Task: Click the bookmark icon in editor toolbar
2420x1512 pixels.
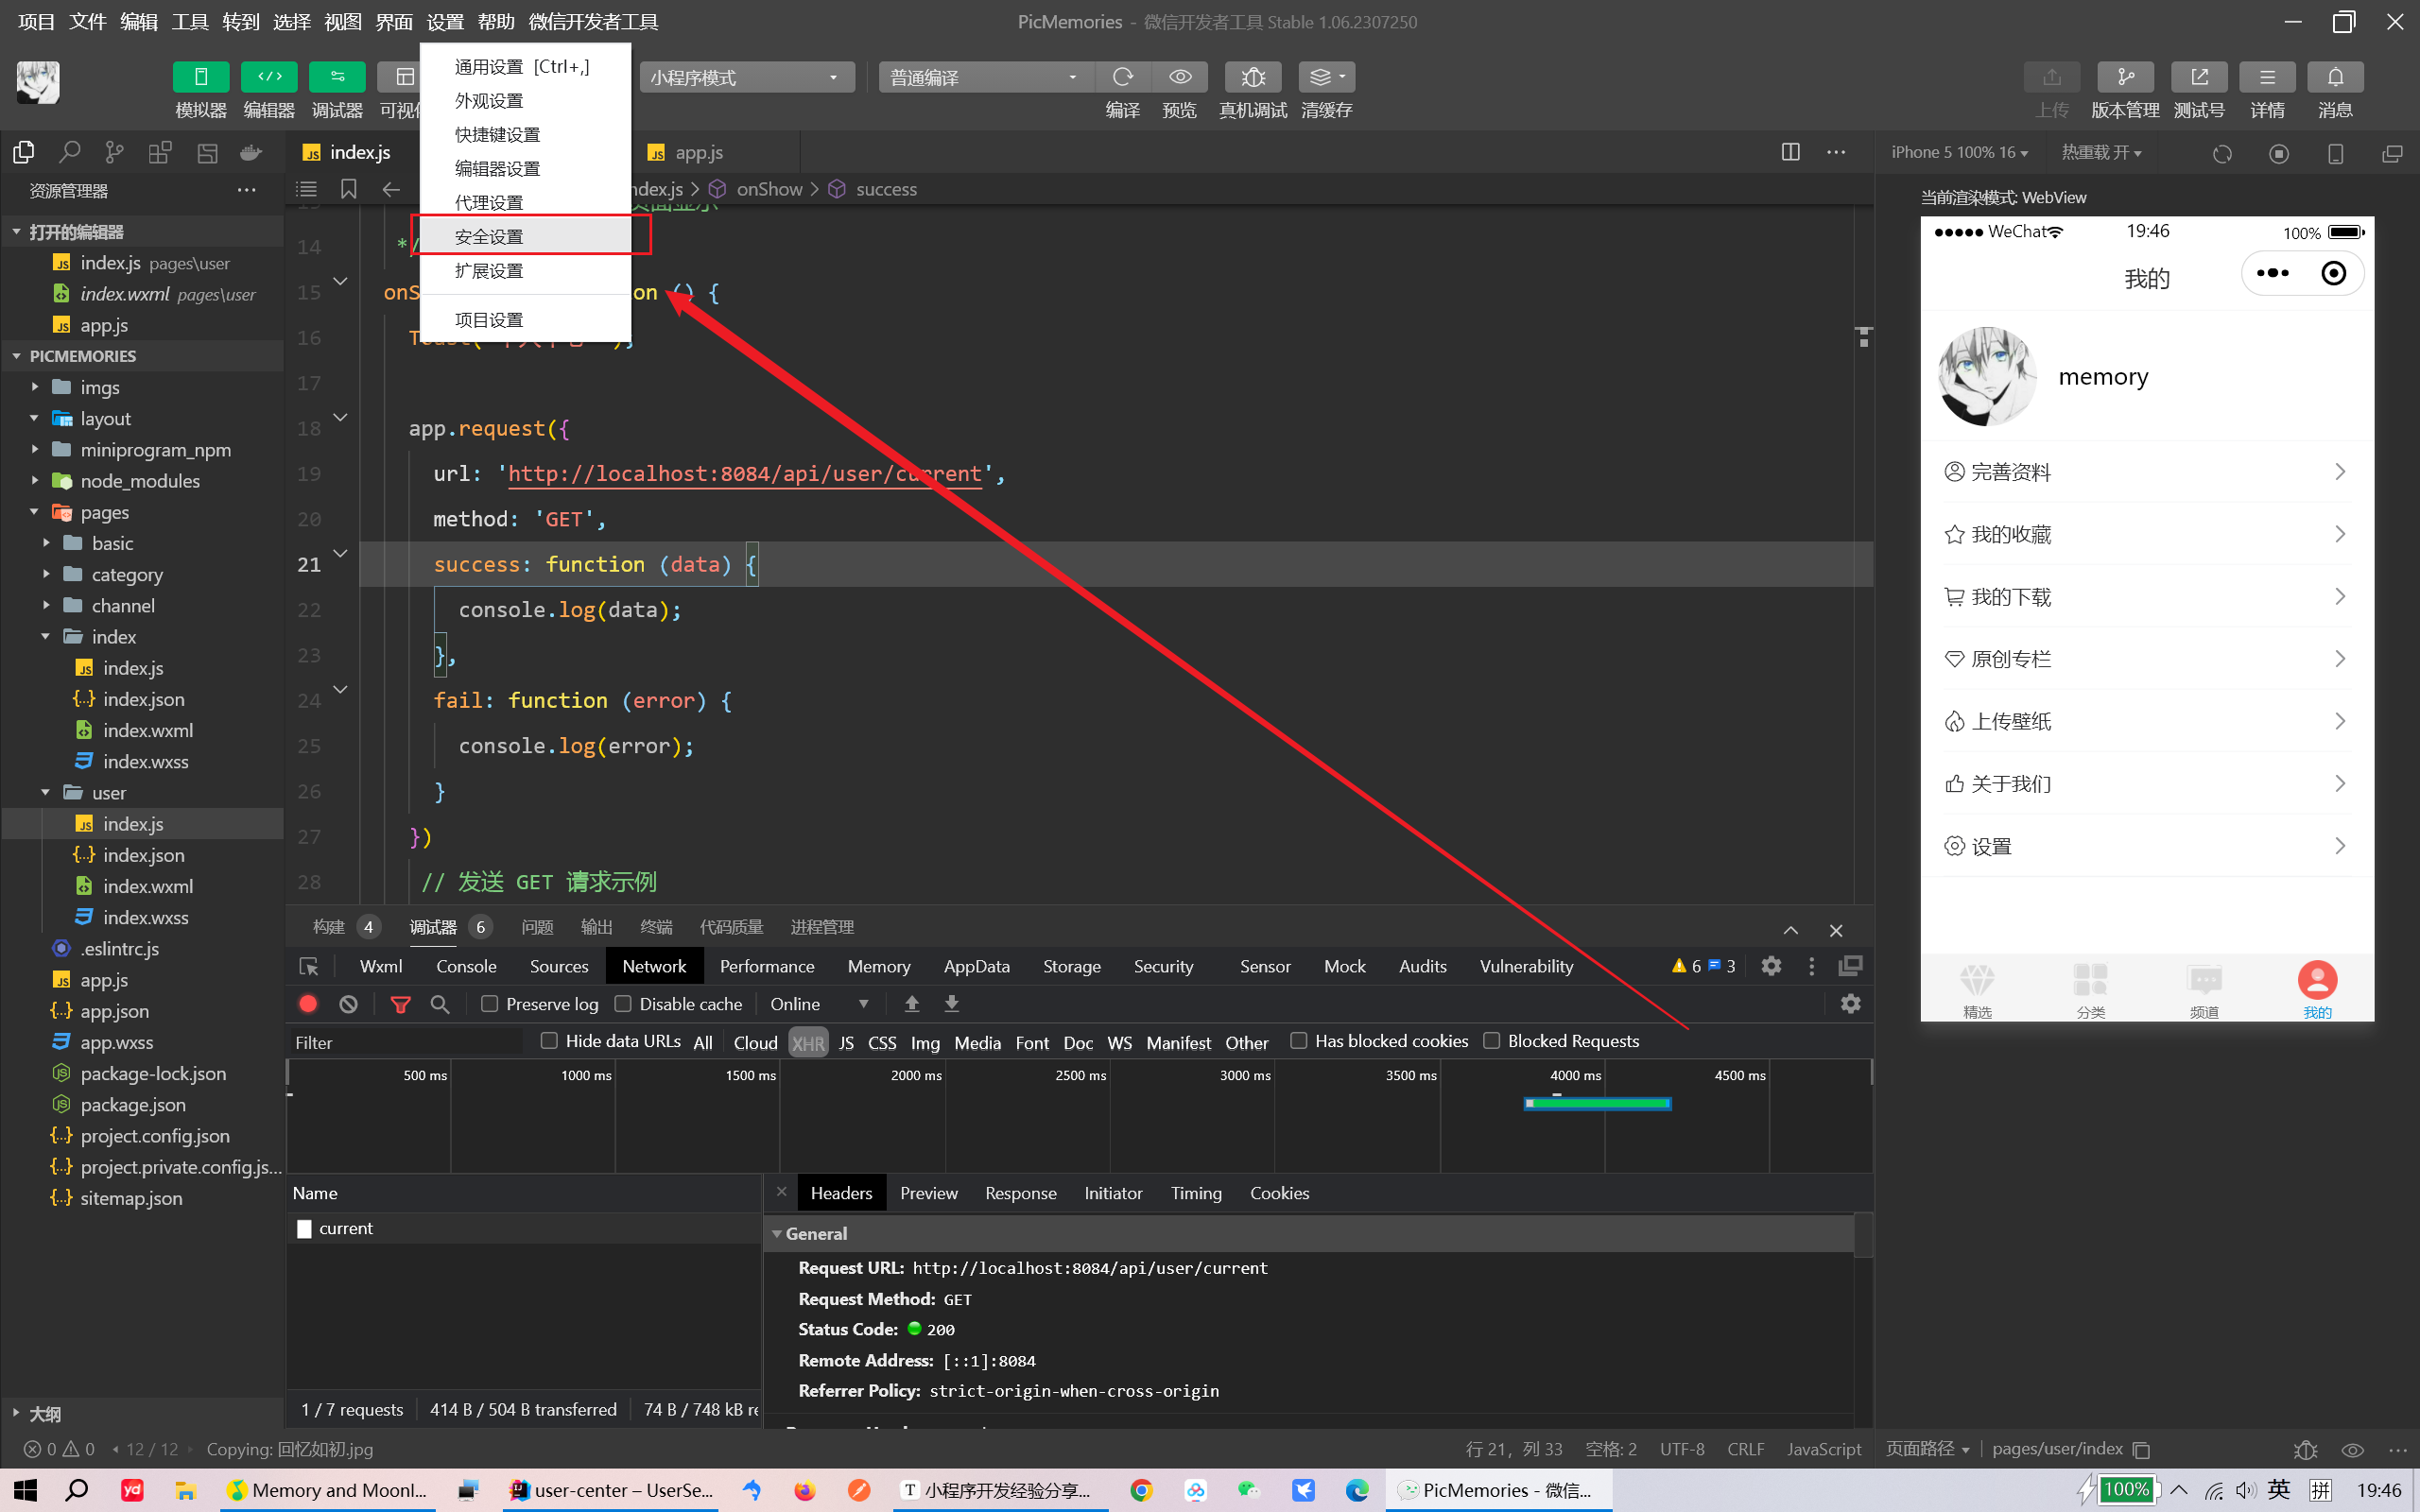Action: pos(348,189)
